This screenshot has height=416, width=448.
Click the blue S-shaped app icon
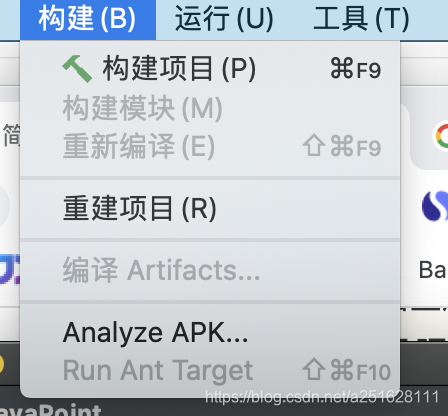click(x=435, y=206)
